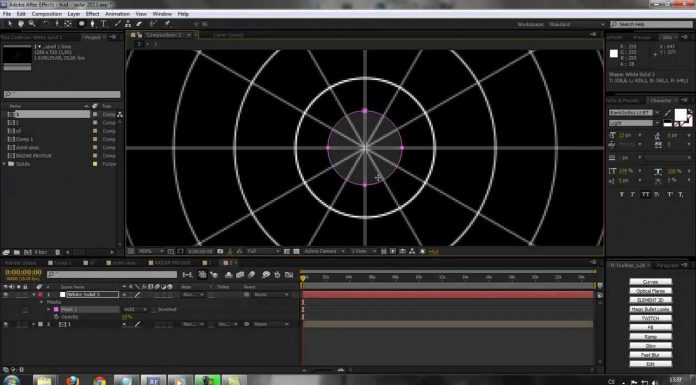
Task: Create a new folder in Project panel
Action: (x=16, y=252)
